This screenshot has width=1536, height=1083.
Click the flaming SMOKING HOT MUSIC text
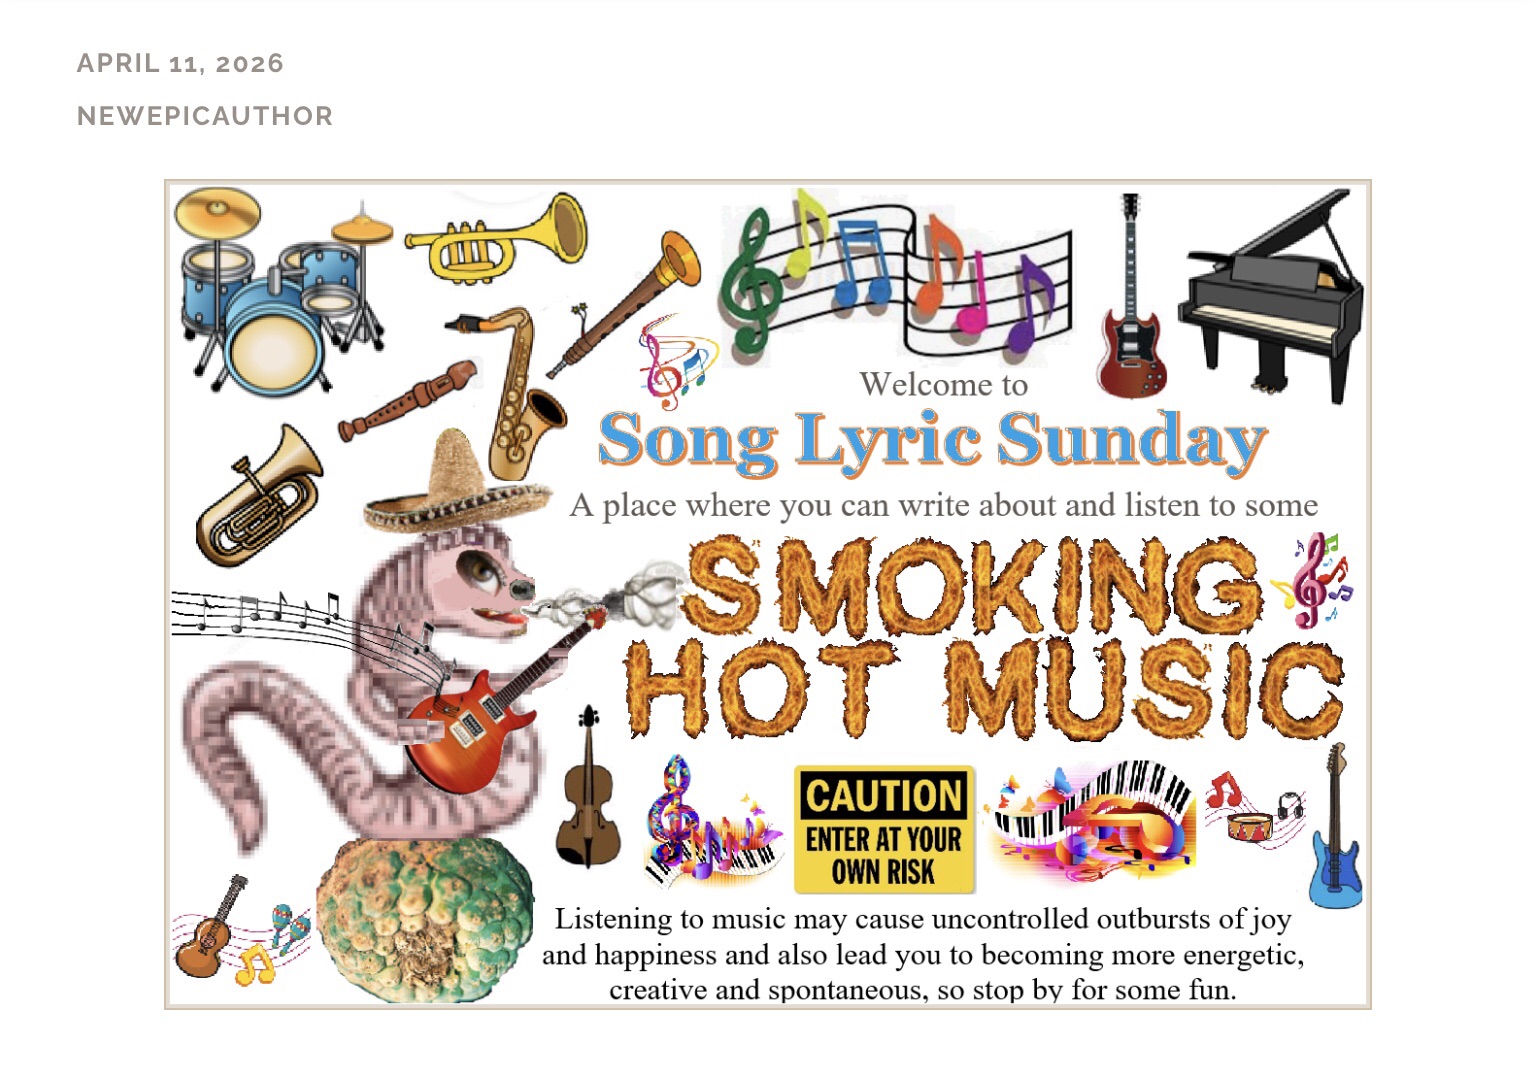tap(986, 637)
